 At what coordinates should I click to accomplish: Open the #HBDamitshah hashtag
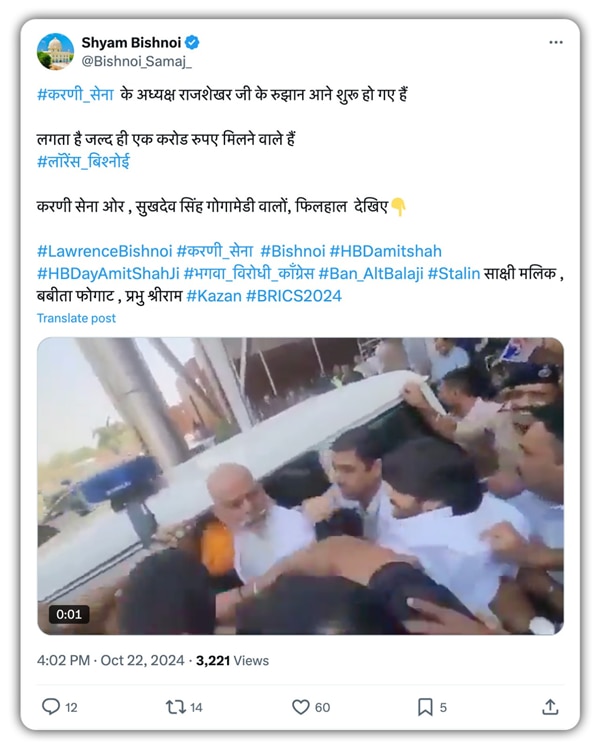(x=386, y=251)
